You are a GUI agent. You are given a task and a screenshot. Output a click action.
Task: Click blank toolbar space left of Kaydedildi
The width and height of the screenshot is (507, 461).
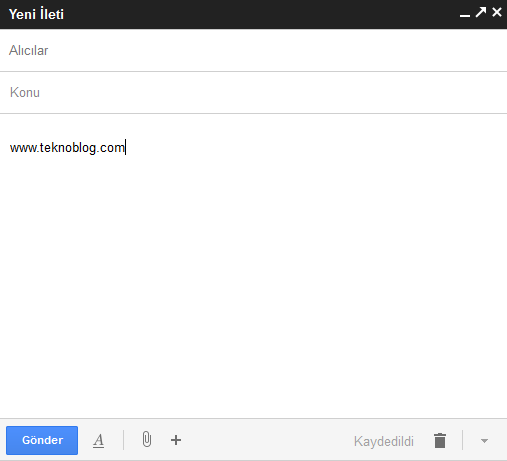pyautogui.click(x=267, y=441)
